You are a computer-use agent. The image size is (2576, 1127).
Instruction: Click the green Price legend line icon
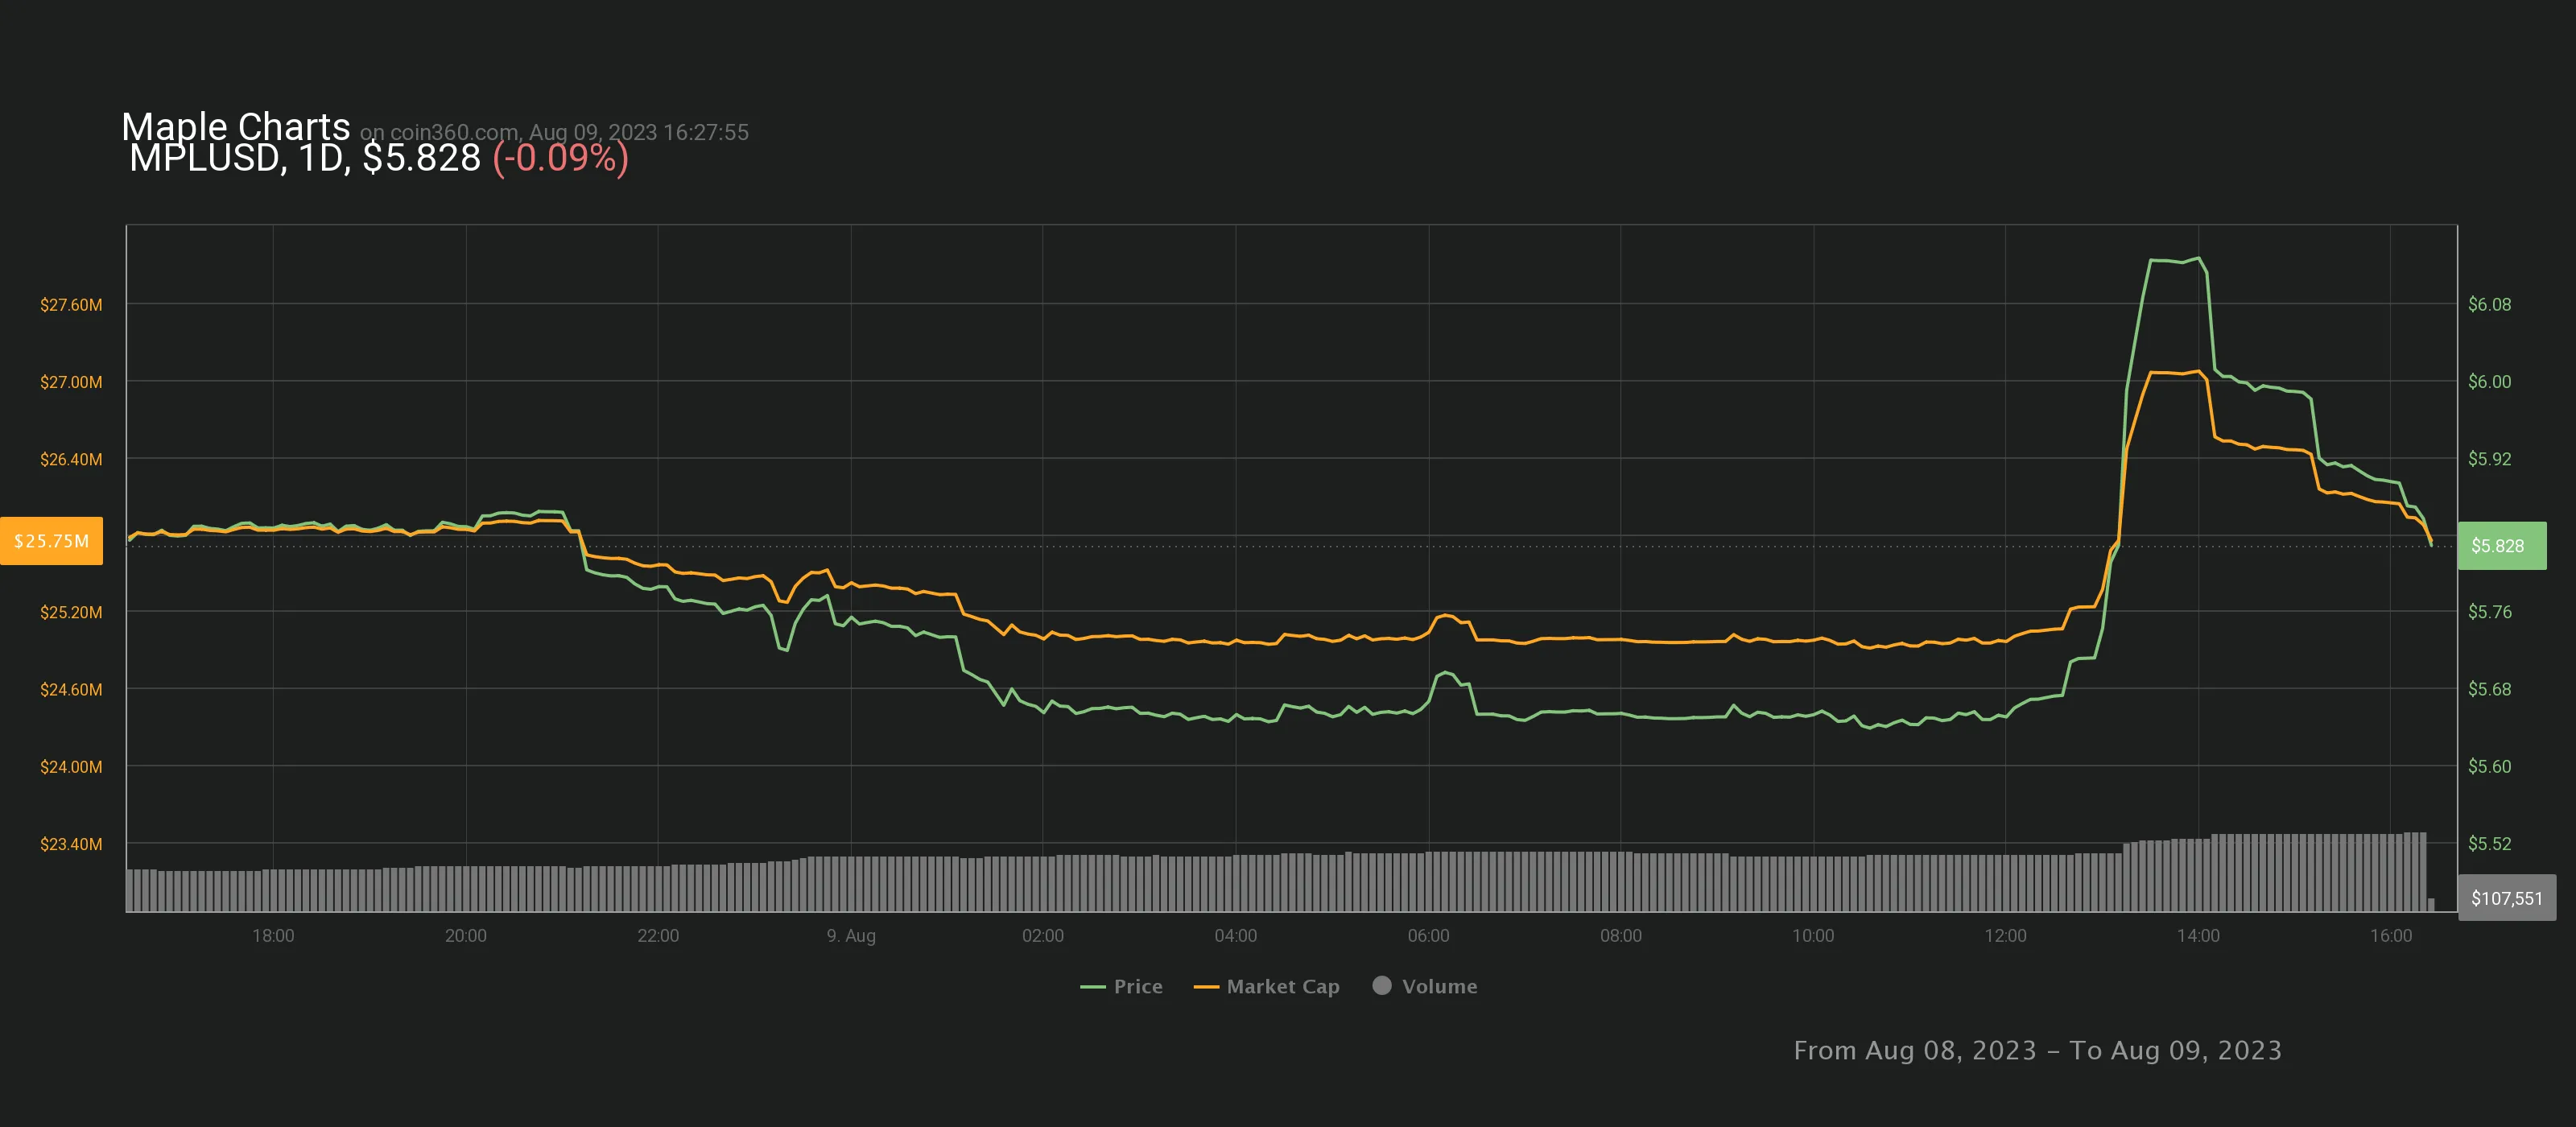(1092, 987)
